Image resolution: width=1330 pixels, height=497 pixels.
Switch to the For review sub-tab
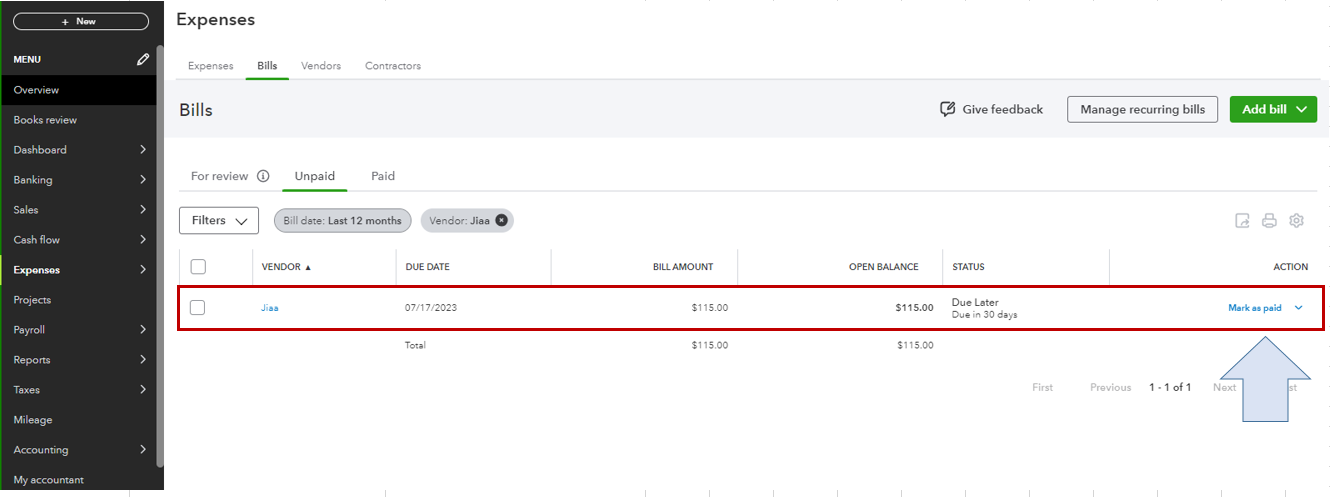[219, 176]
